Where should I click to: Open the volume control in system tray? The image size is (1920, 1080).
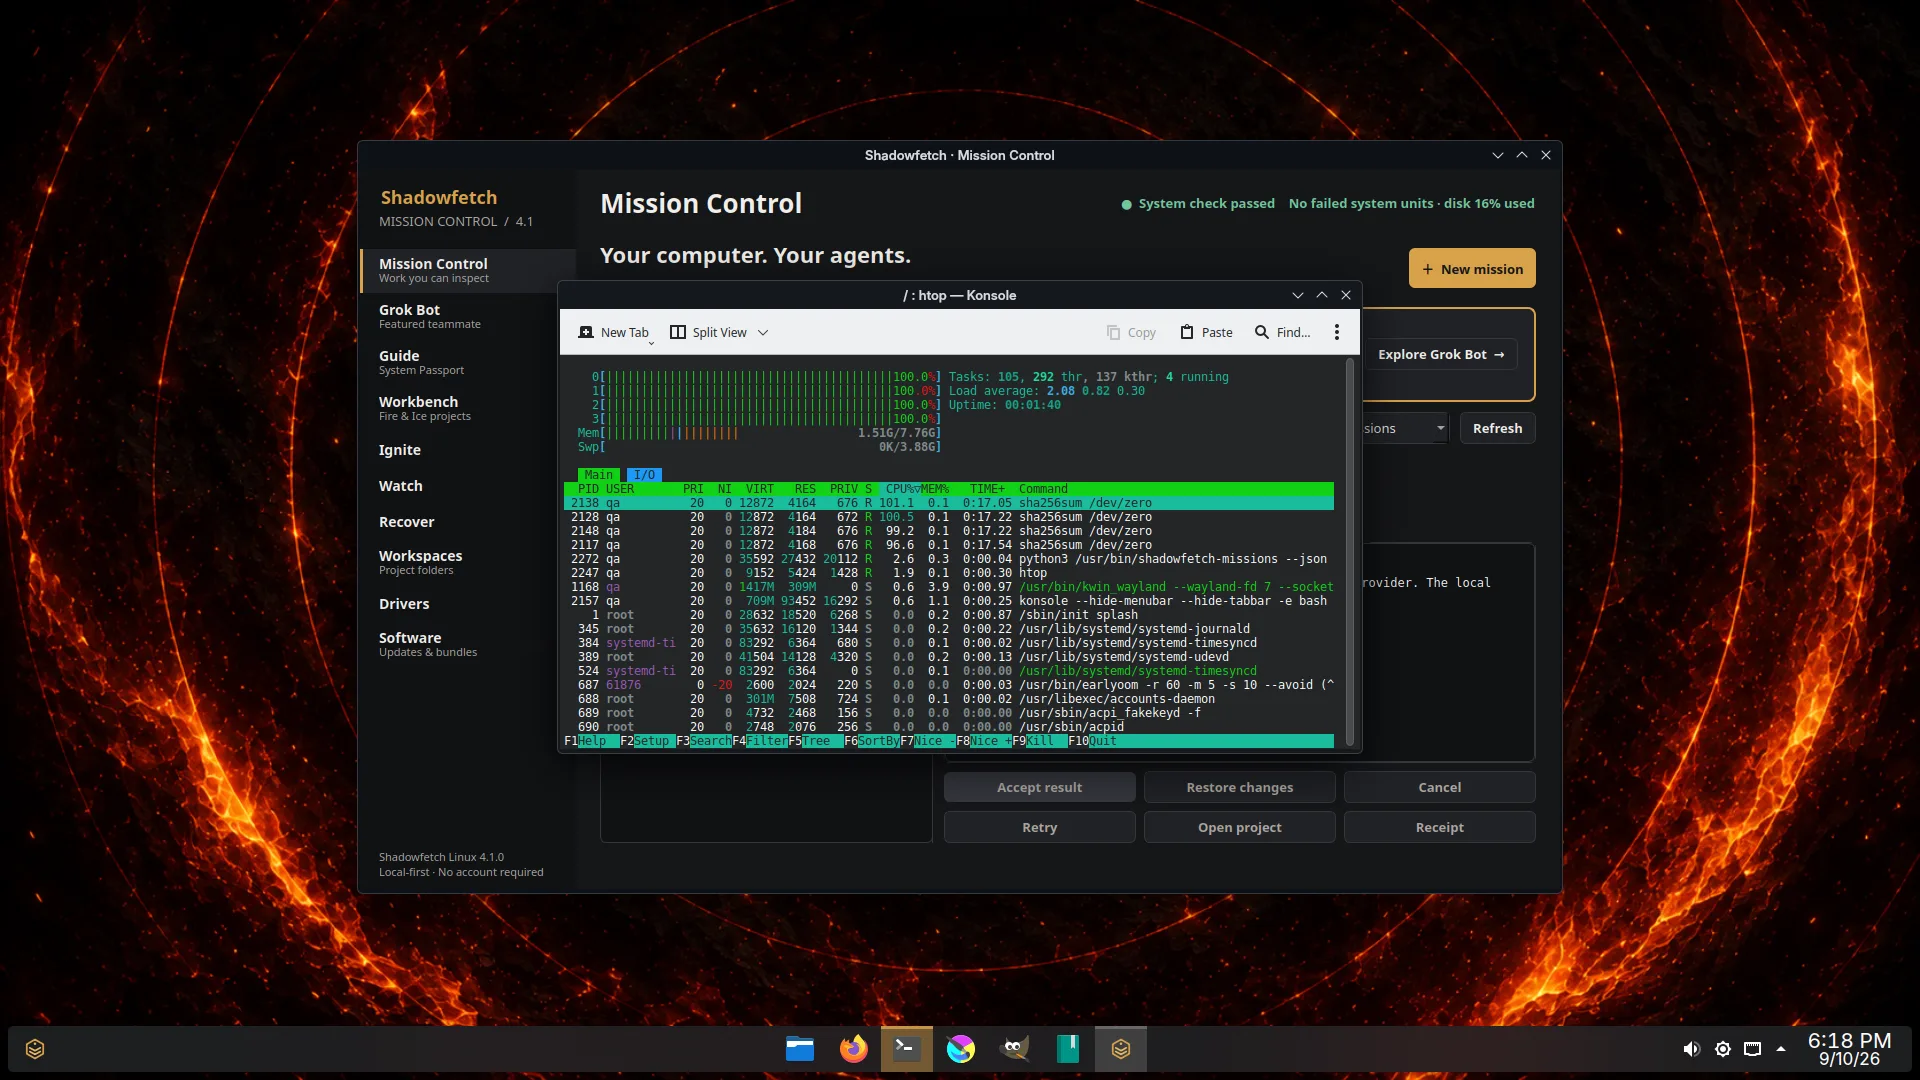1691,1049
